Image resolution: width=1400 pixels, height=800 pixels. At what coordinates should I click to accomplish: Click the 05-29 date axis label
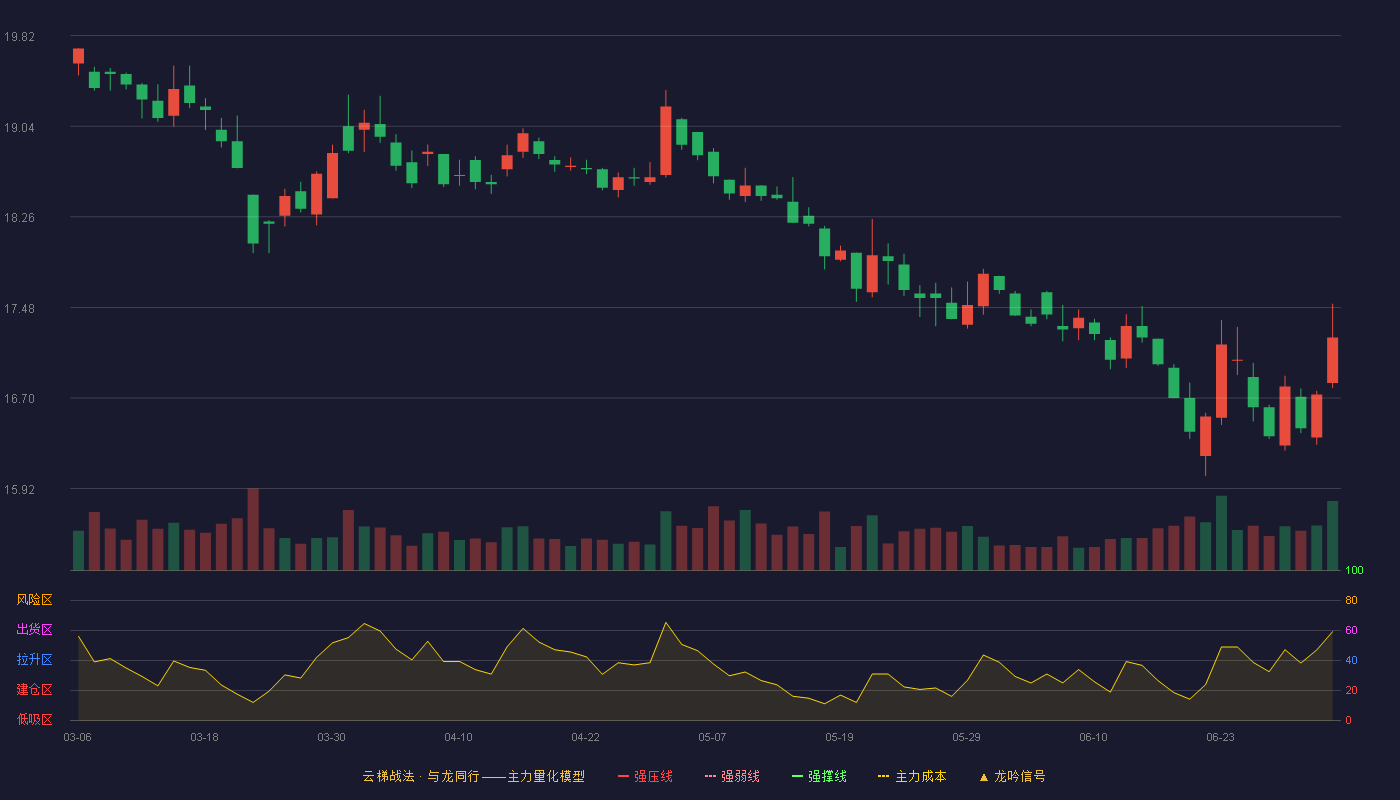click(966, 737)
